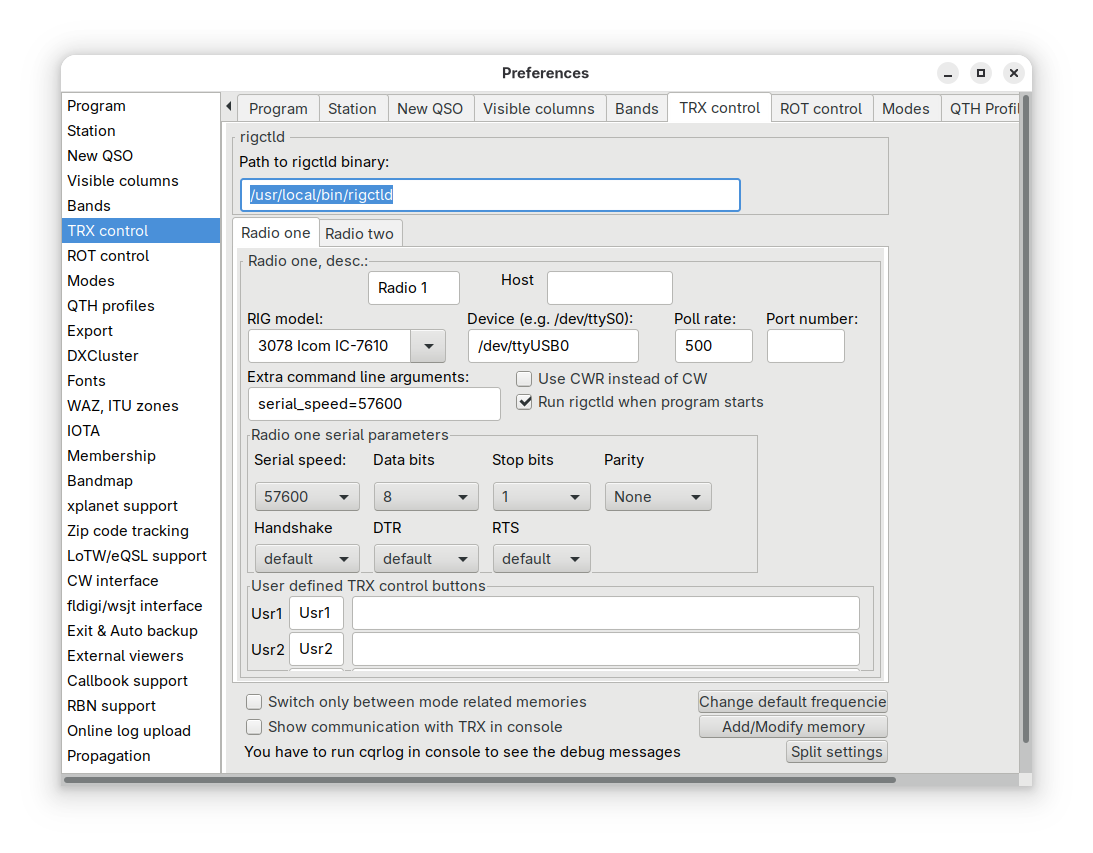Viewport: 1093px width, 853px height.
Task: Click the tab scroll left arrow
Action: pos(229,107)
